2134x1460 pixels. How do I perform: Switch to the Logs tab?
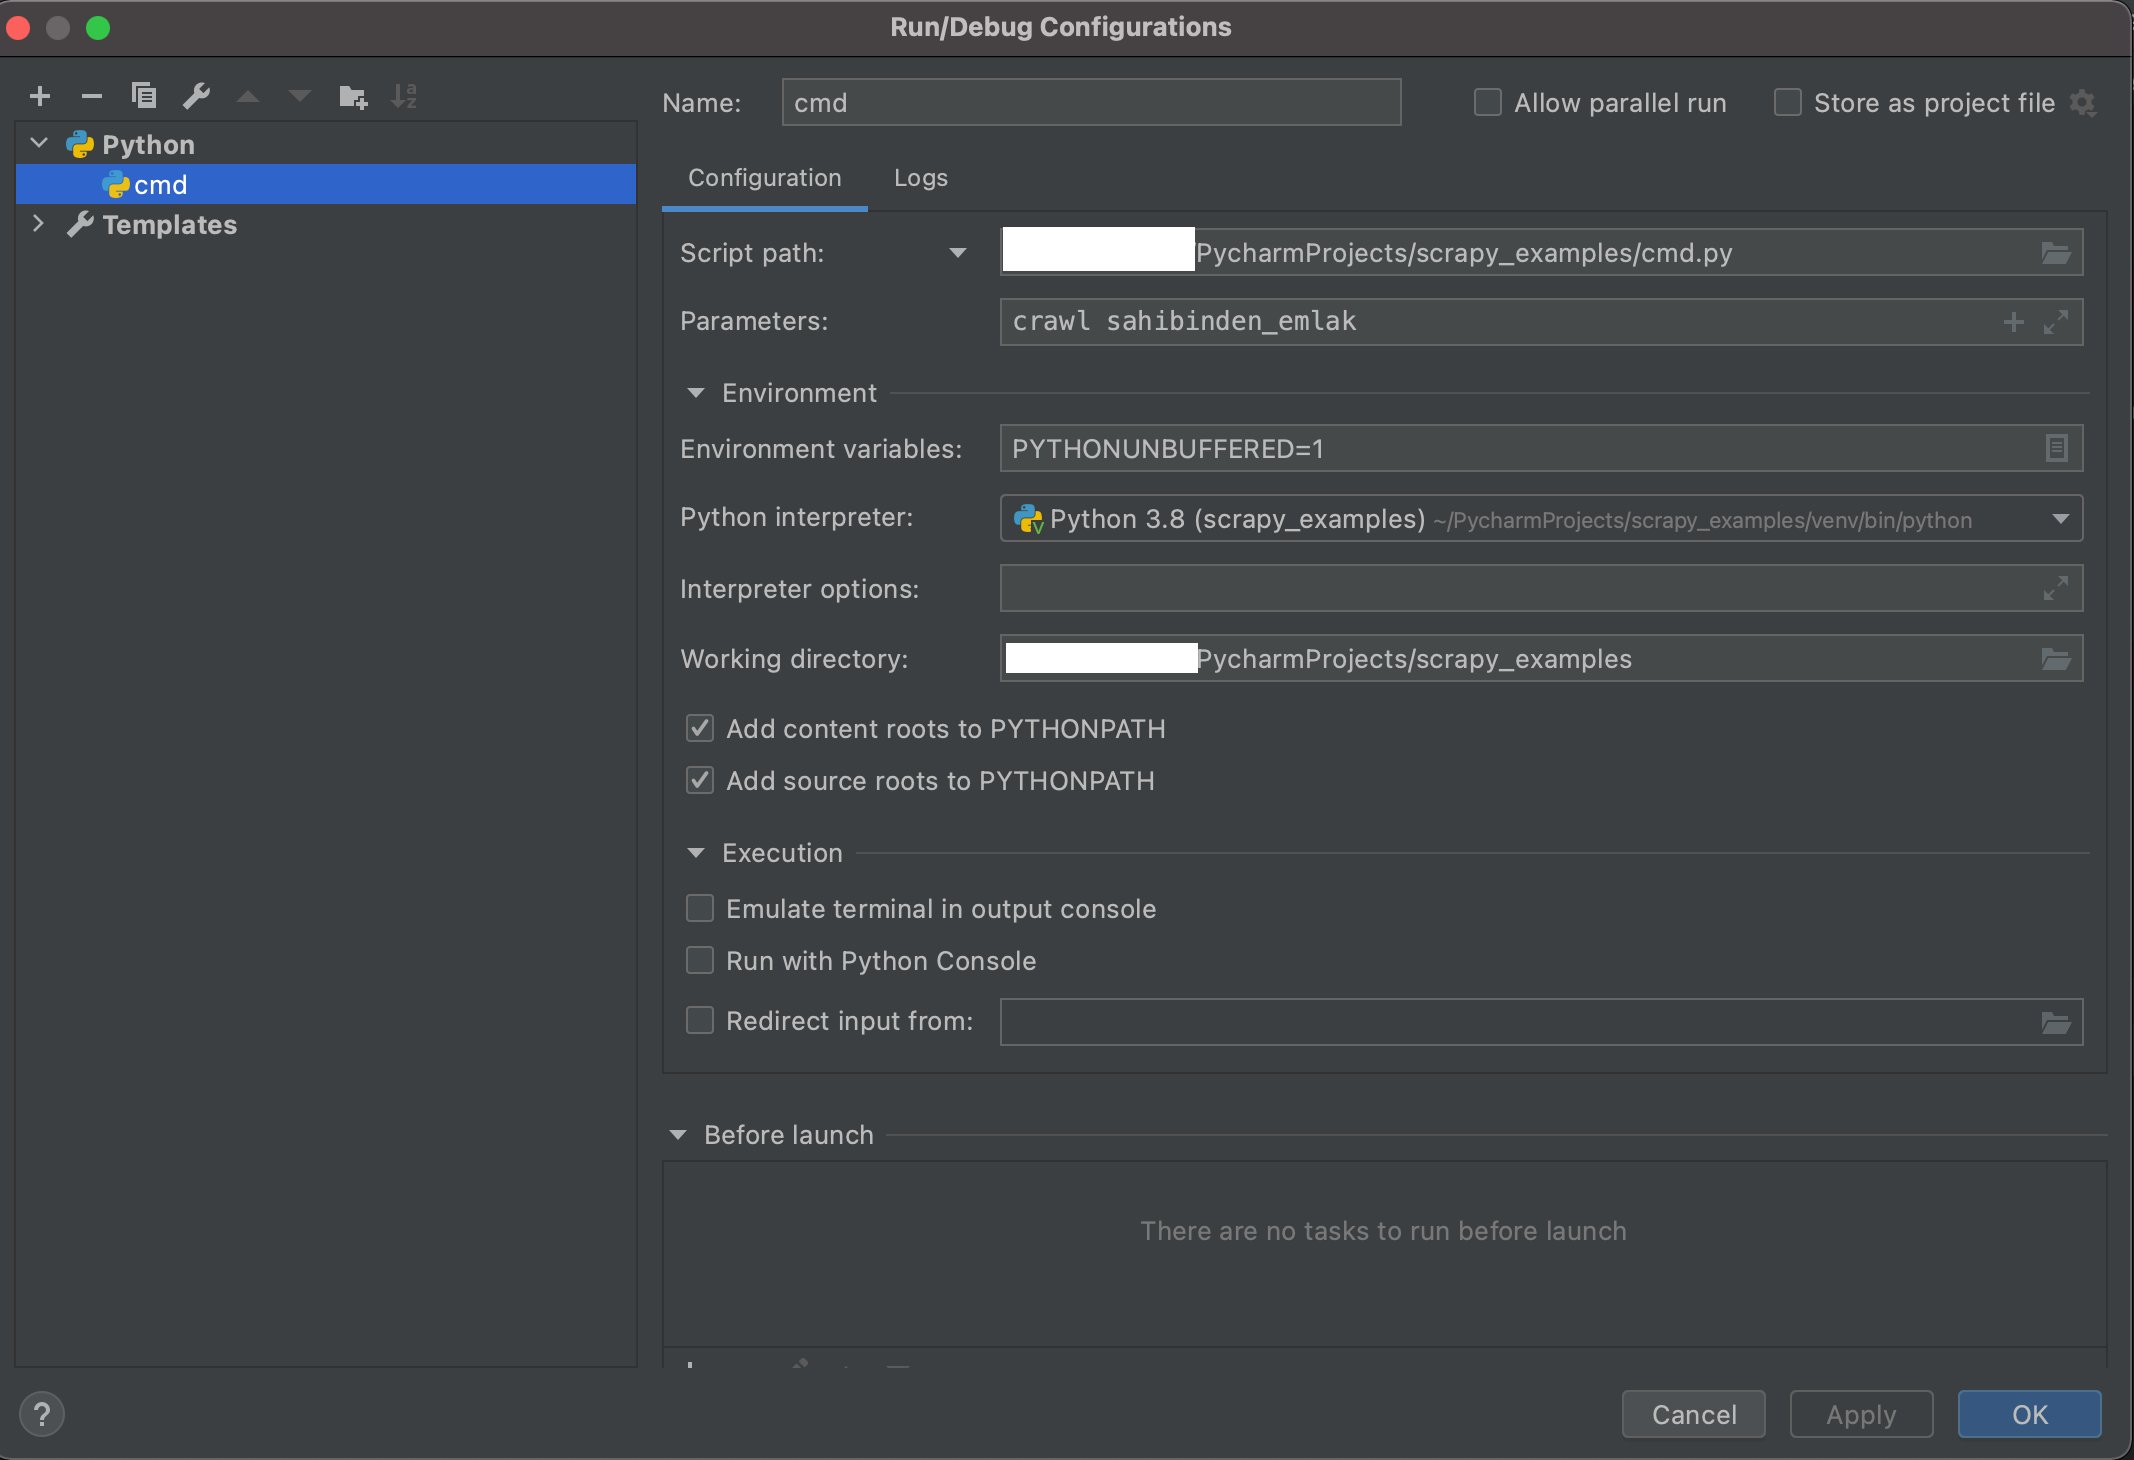coord(920,178)
